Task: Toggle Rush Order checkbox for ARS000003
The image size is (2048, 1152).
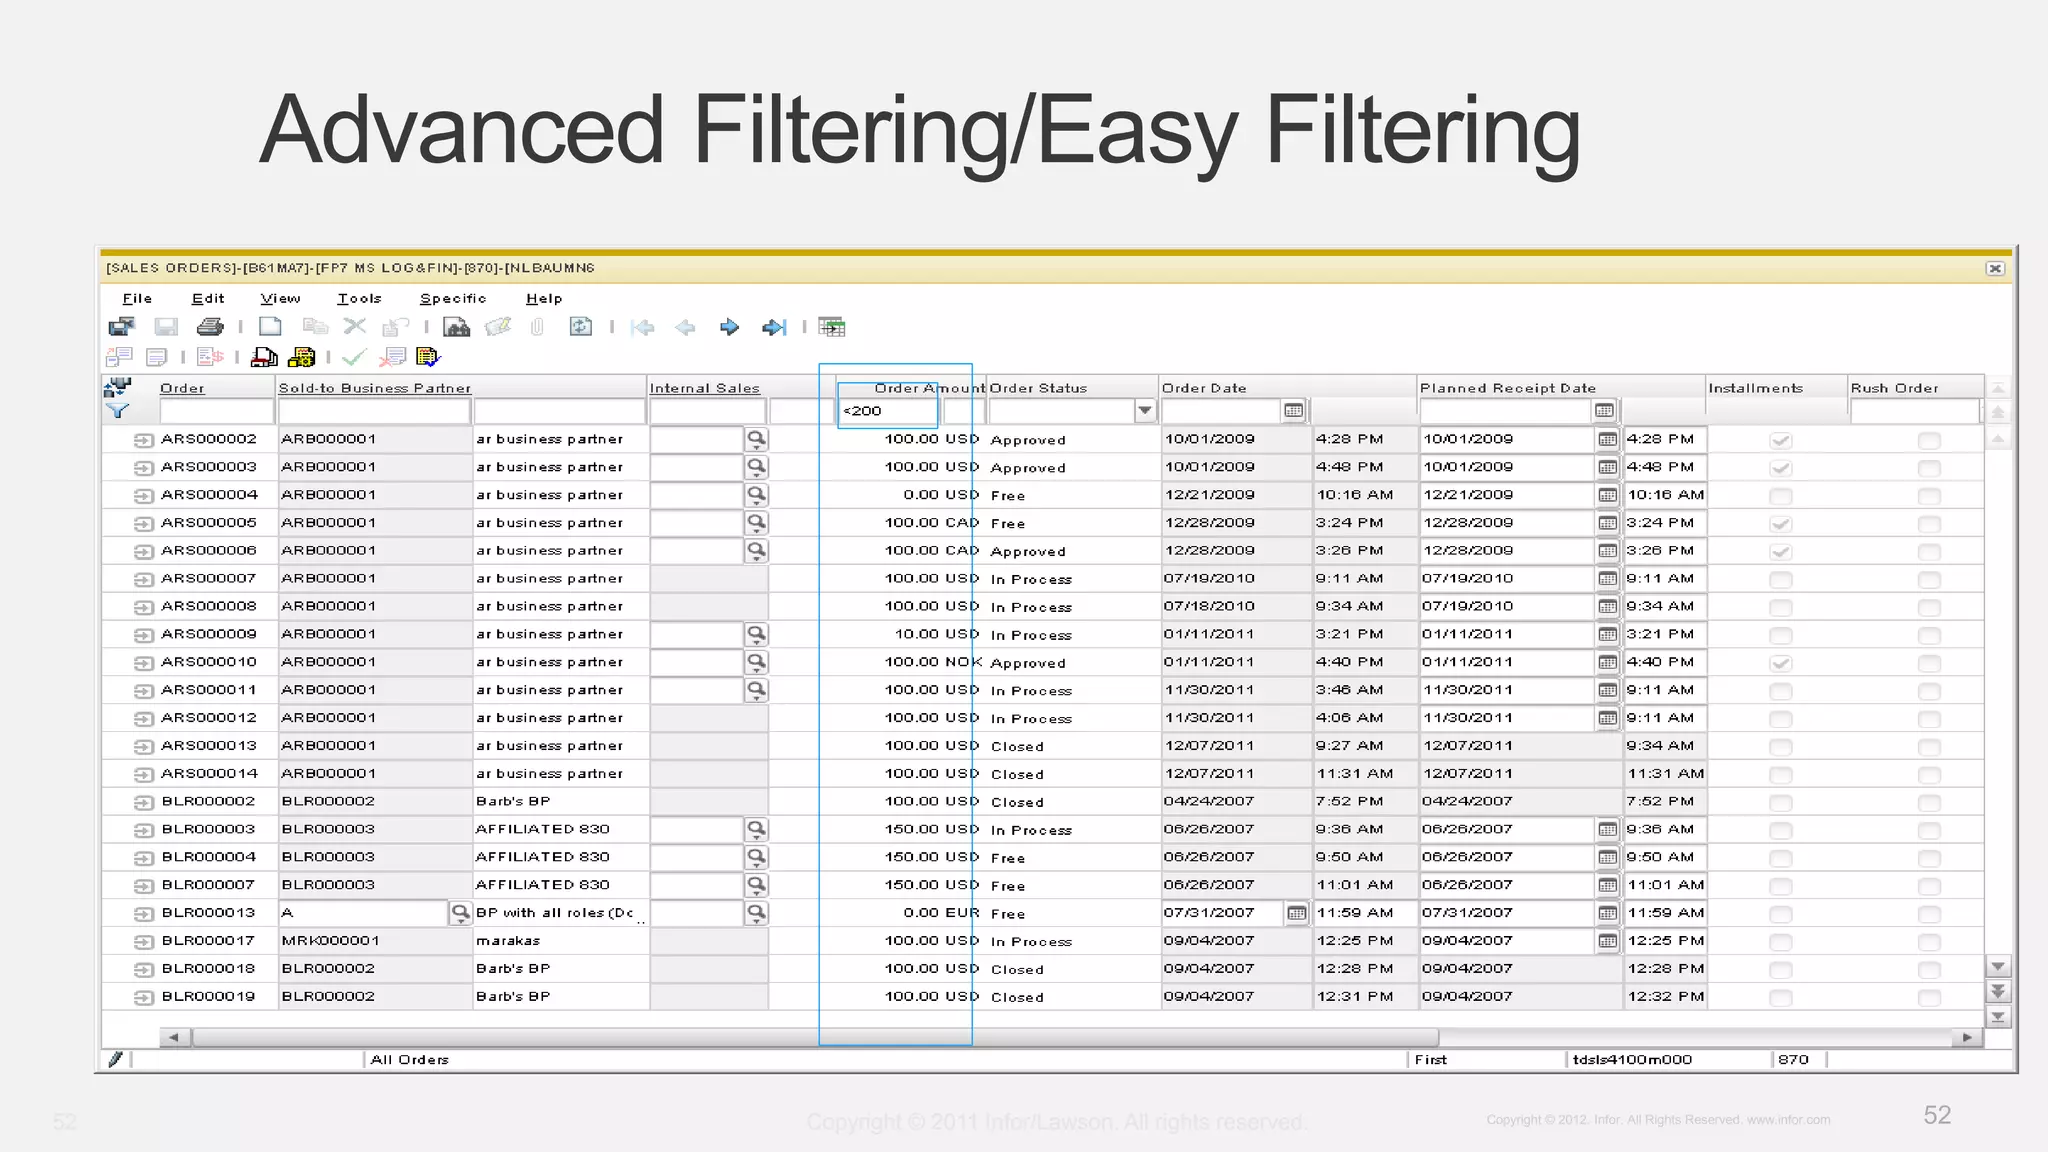Action: [1929, 468]
